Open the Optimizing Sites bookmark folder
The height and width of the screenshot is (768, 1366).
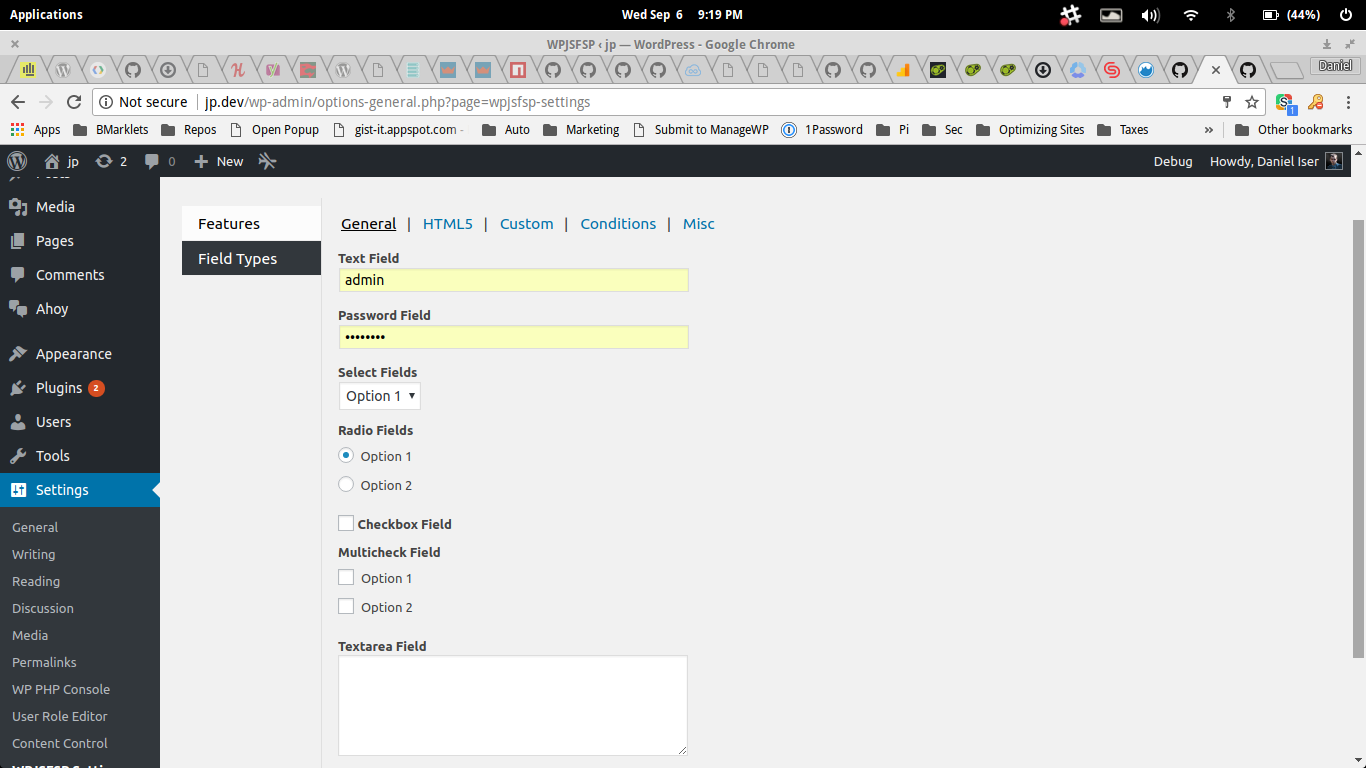1030,130
